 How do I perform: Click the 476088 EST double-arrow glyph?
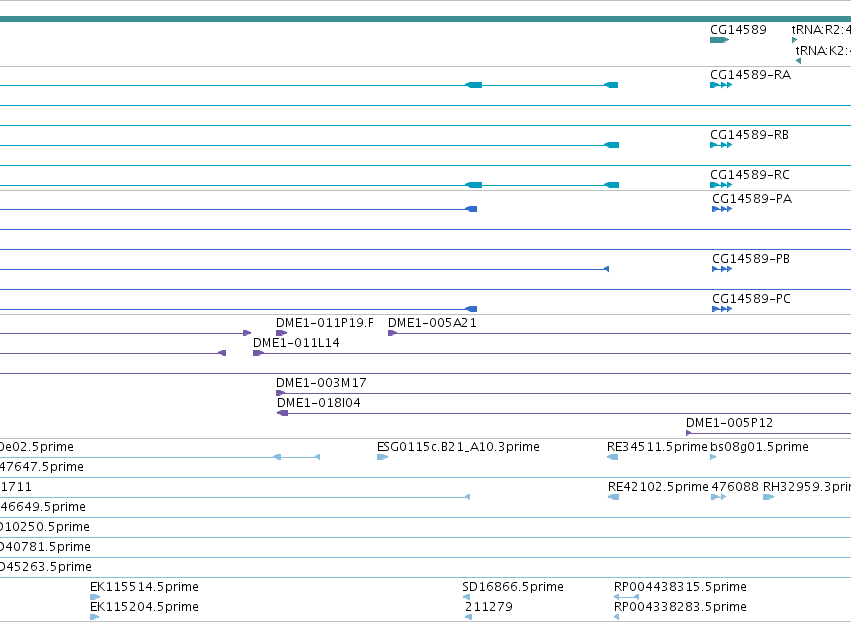718,497
